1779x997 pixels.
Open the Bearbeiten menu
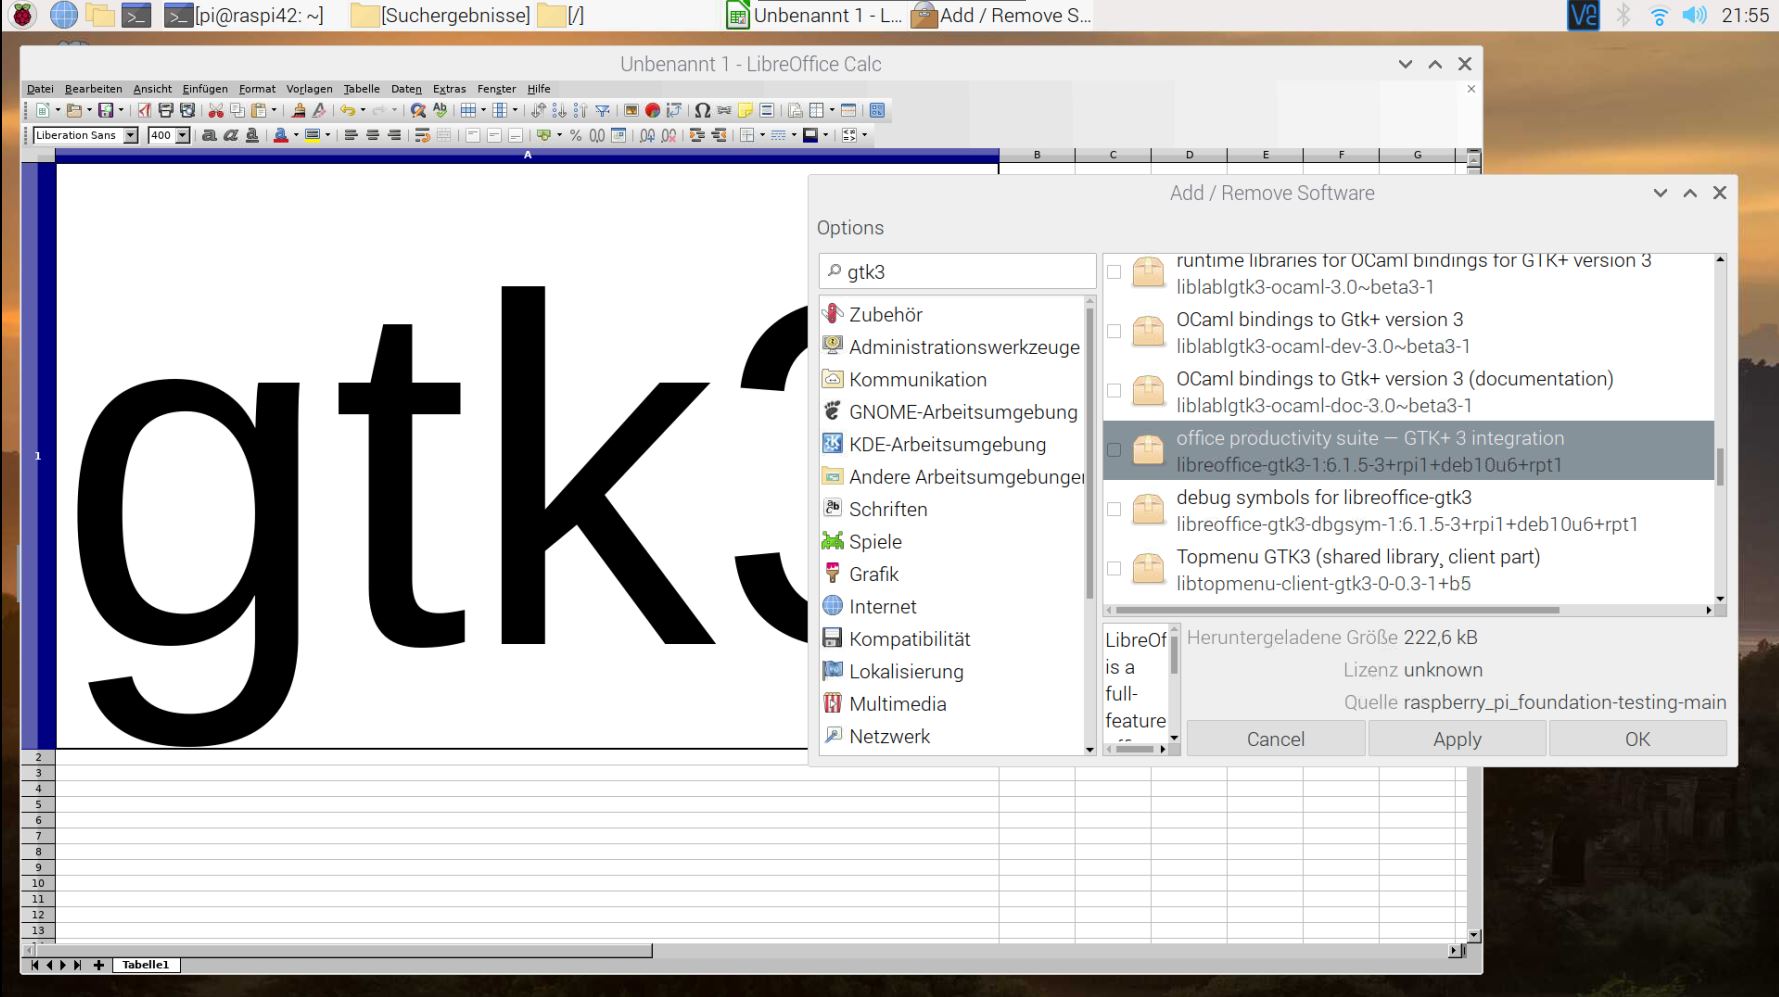[93, 89]
